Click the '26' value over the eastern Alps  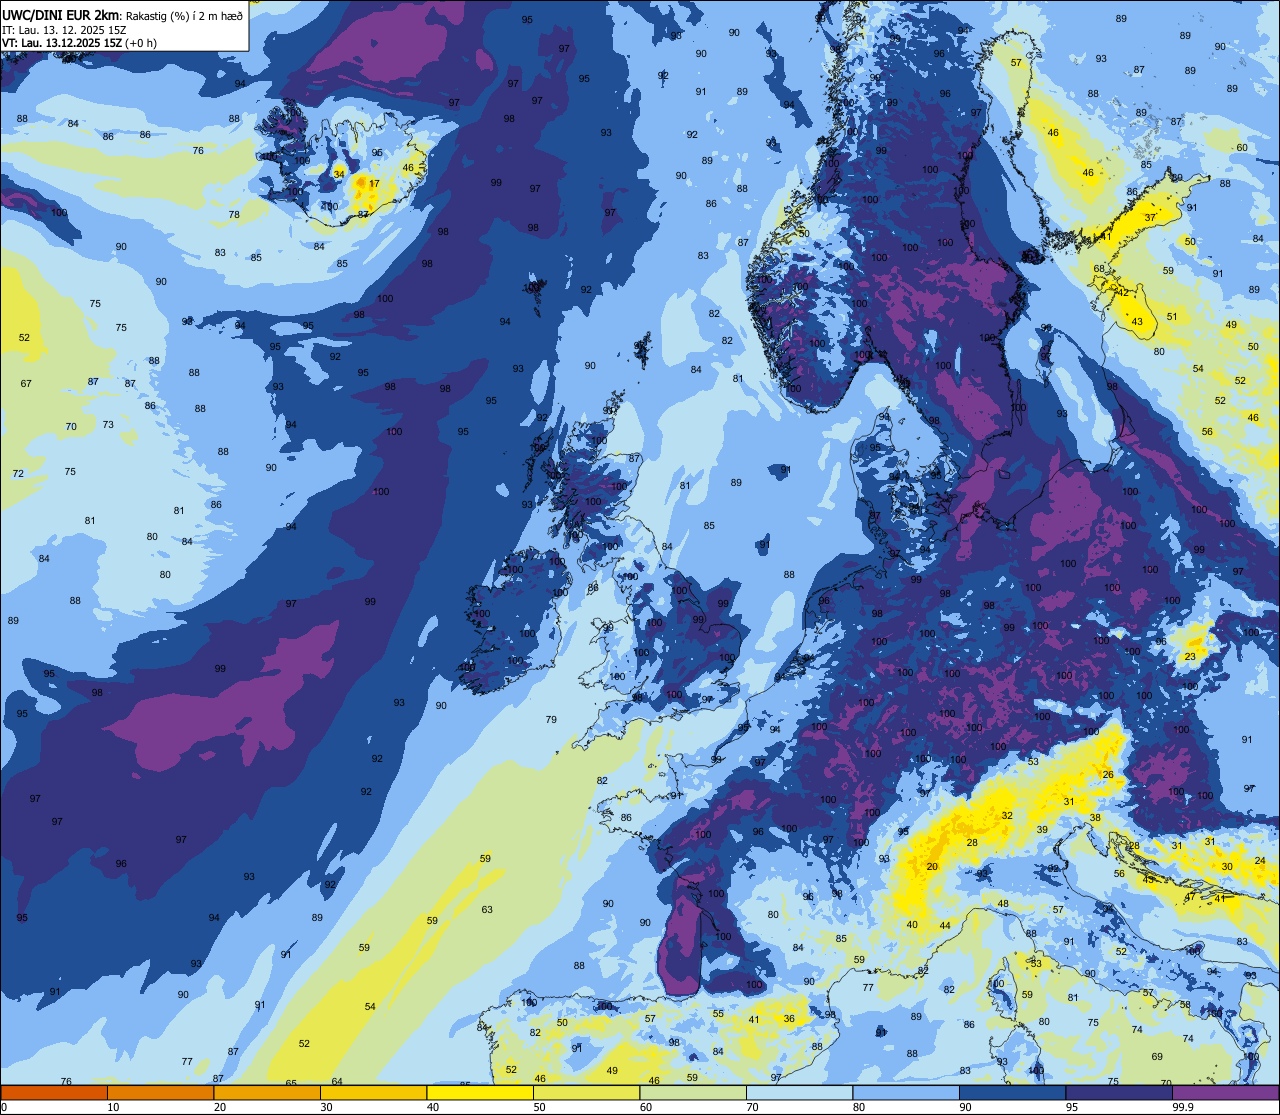(x=1108, y=775)
